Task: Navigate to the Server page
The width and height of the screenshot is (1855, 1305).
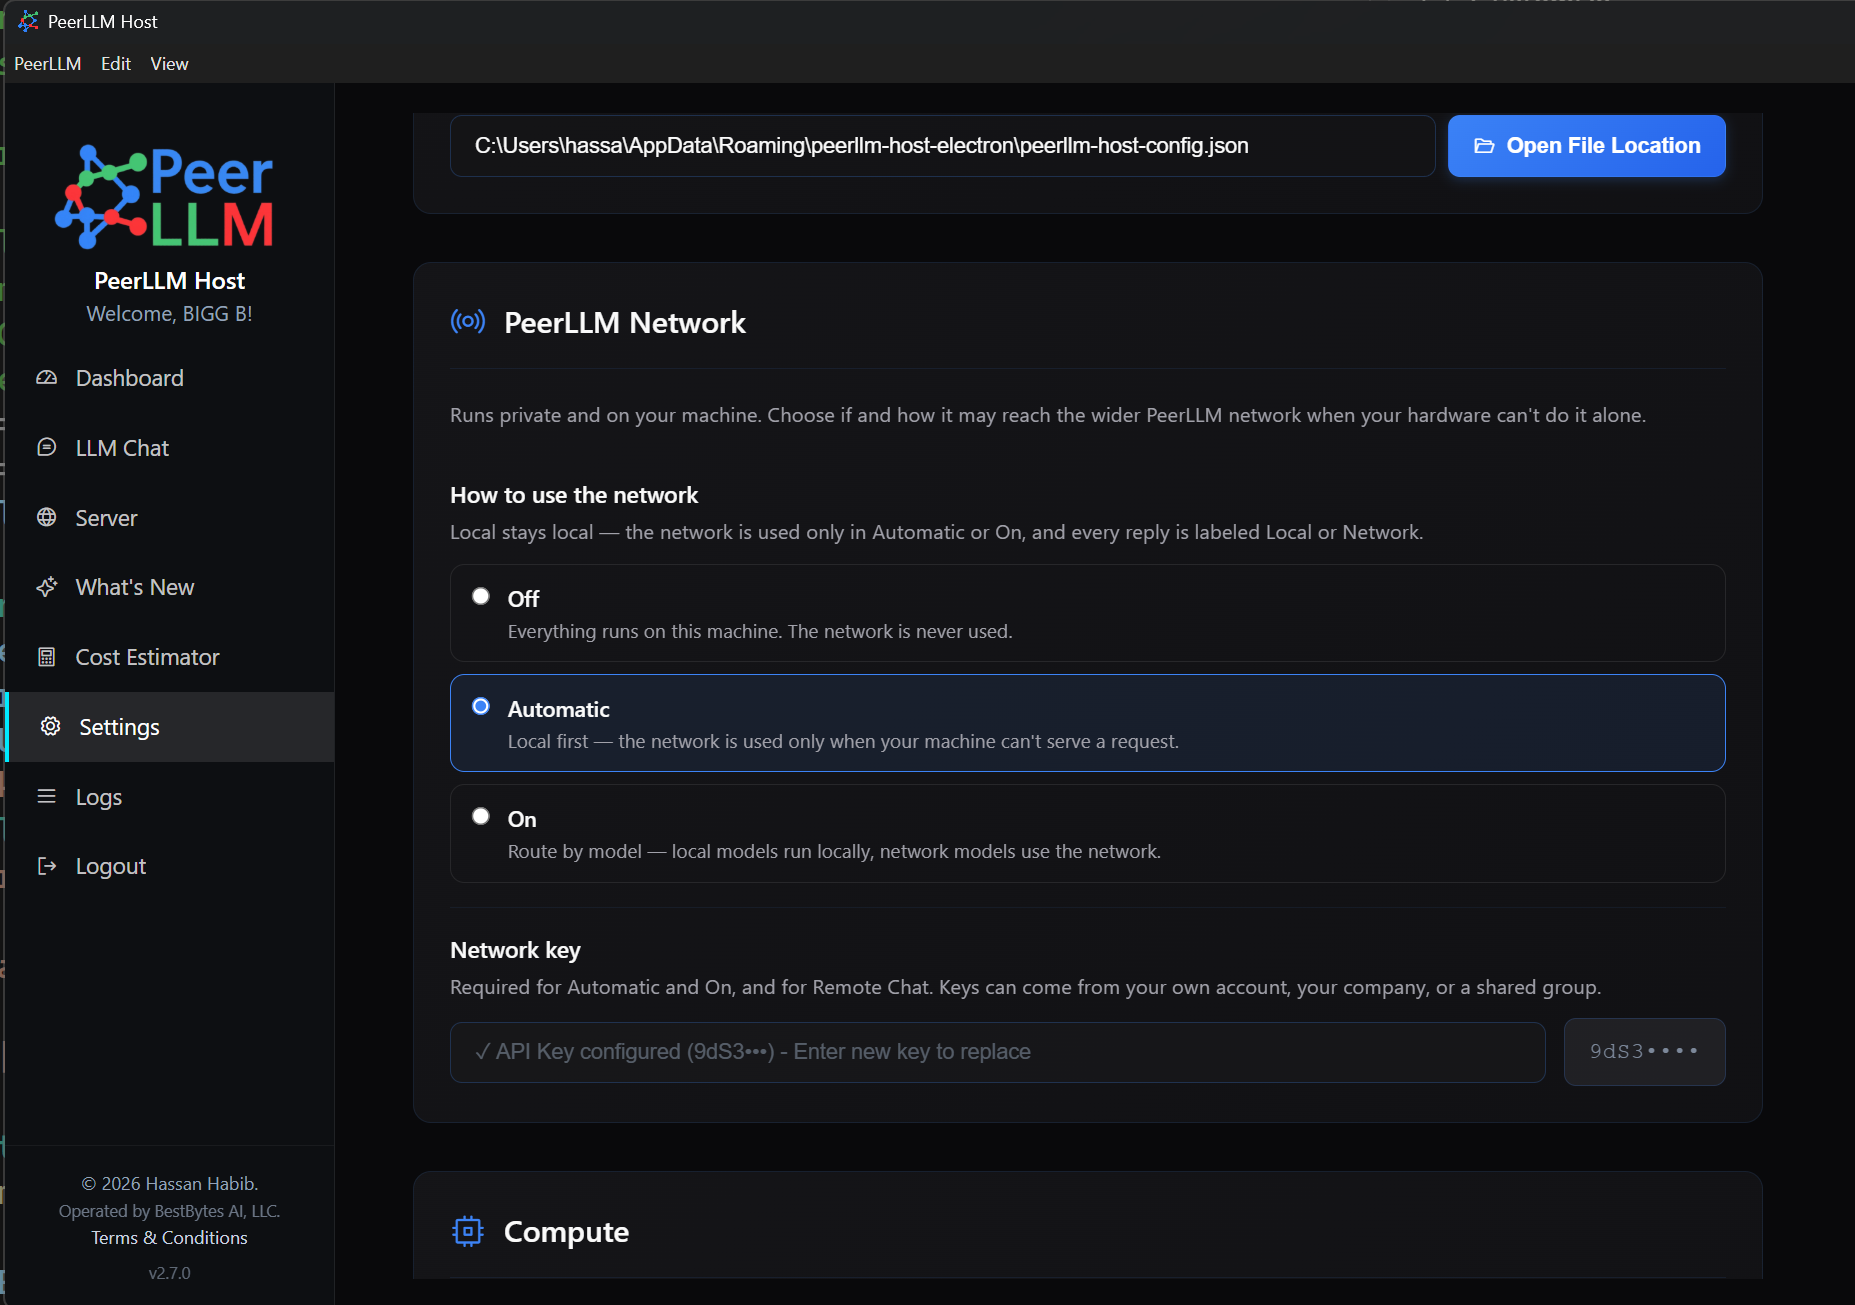Action: click(x=170, y=518)
